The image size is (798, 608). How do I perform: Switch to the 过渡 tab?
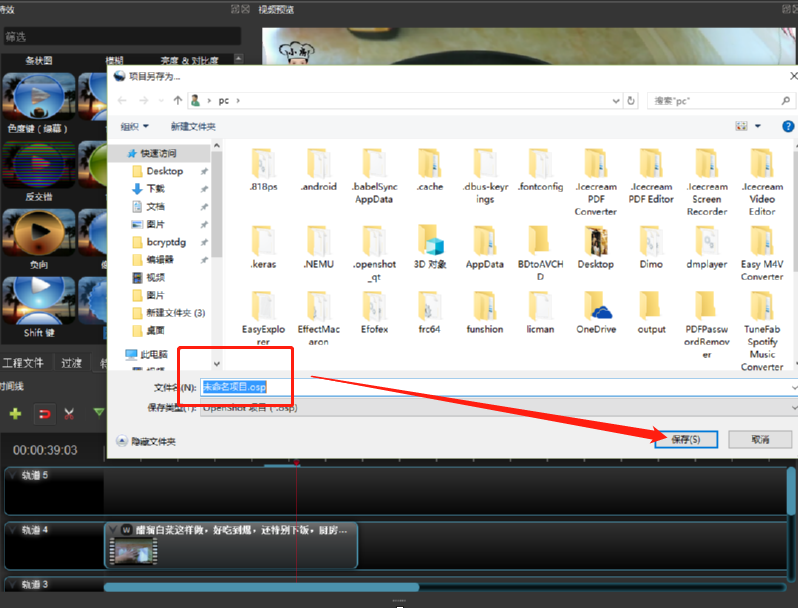71,363
